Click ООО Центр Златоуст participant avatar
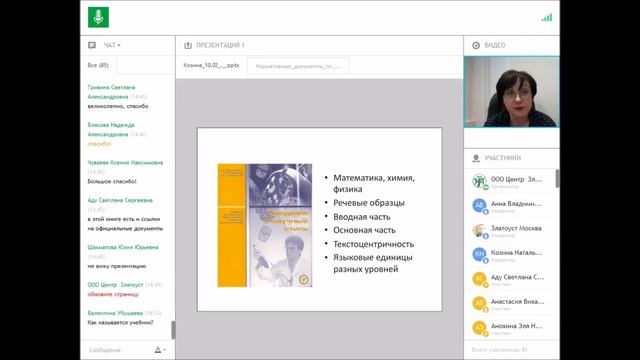 (480, 181)
